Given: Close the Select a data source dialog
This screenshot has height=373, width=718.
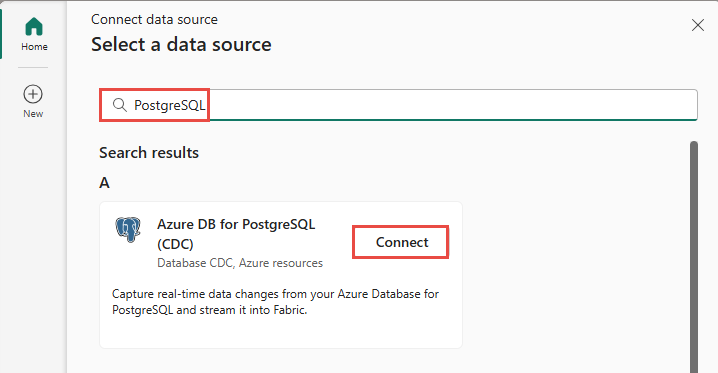Looking at the screenshot, I should (x=697, y=25).
